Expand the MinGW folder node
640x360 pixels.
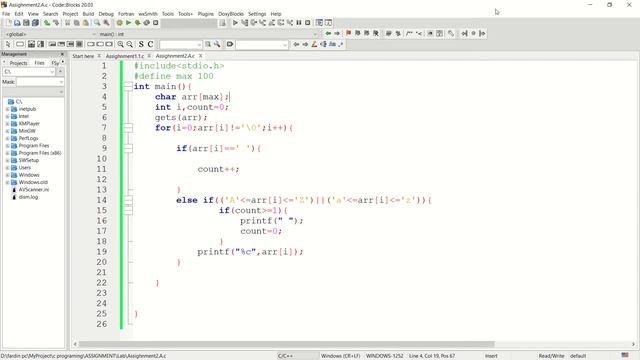coord(7,131)
